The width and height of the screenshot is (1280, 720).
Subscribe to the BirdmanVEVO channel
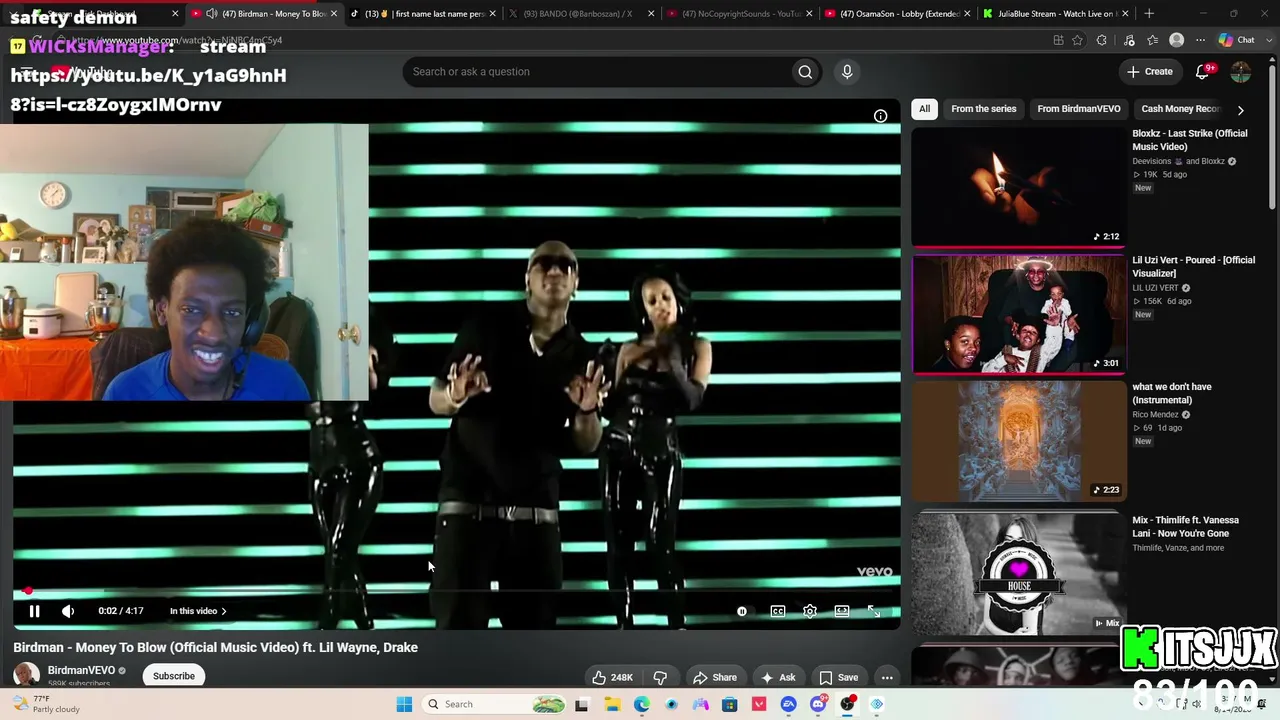point(174,676)
